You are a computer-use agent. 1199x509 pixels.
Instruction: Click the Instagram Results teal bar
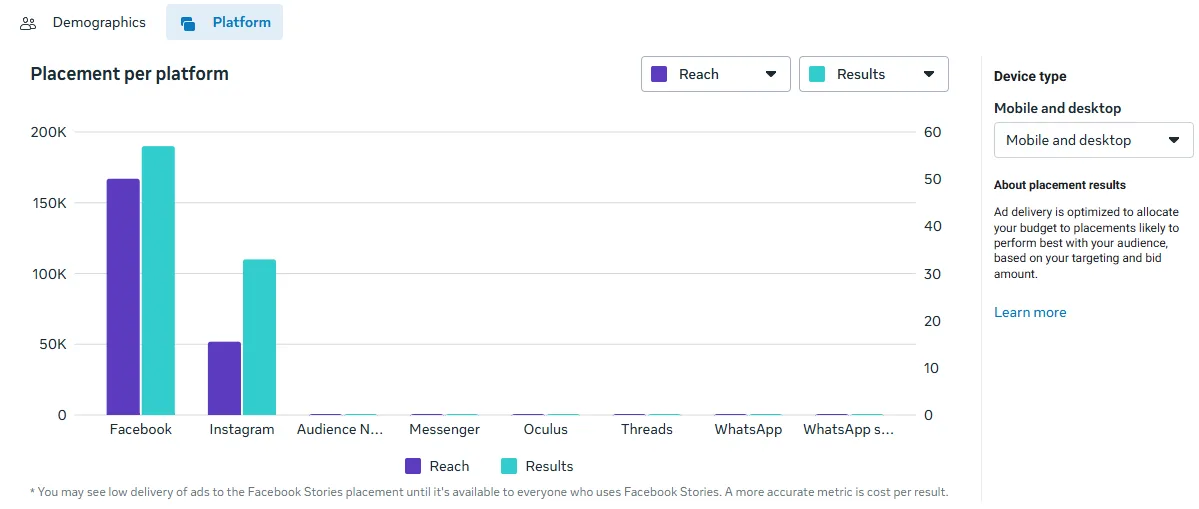[x=259, y=337]
